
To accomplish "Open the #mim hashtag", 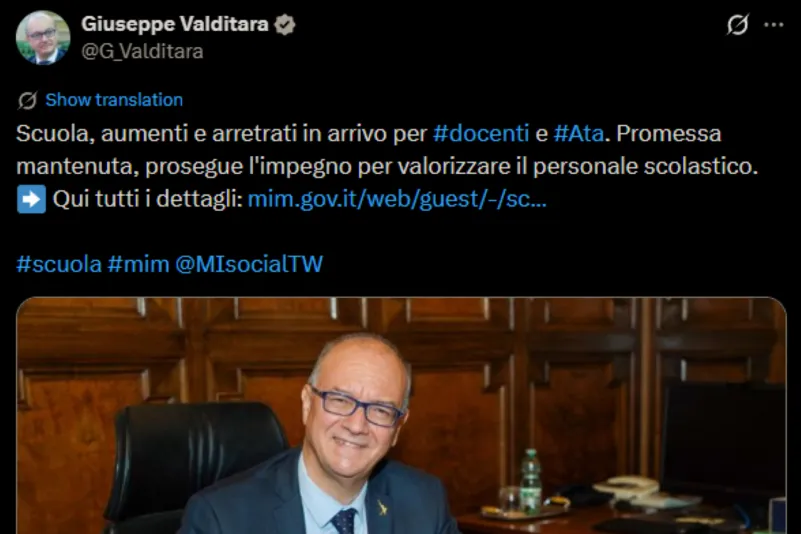I will 138,264.
